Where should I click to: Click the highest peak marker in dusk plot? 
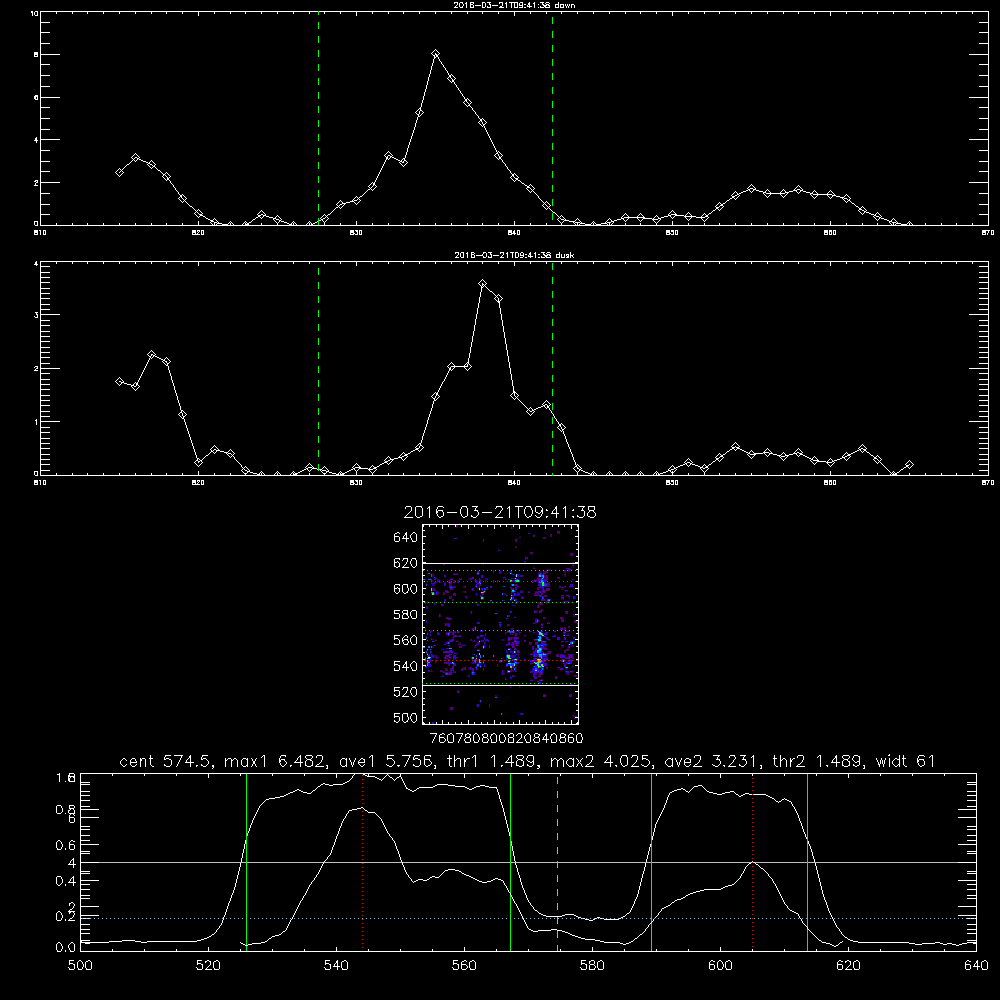click(483, 284)
